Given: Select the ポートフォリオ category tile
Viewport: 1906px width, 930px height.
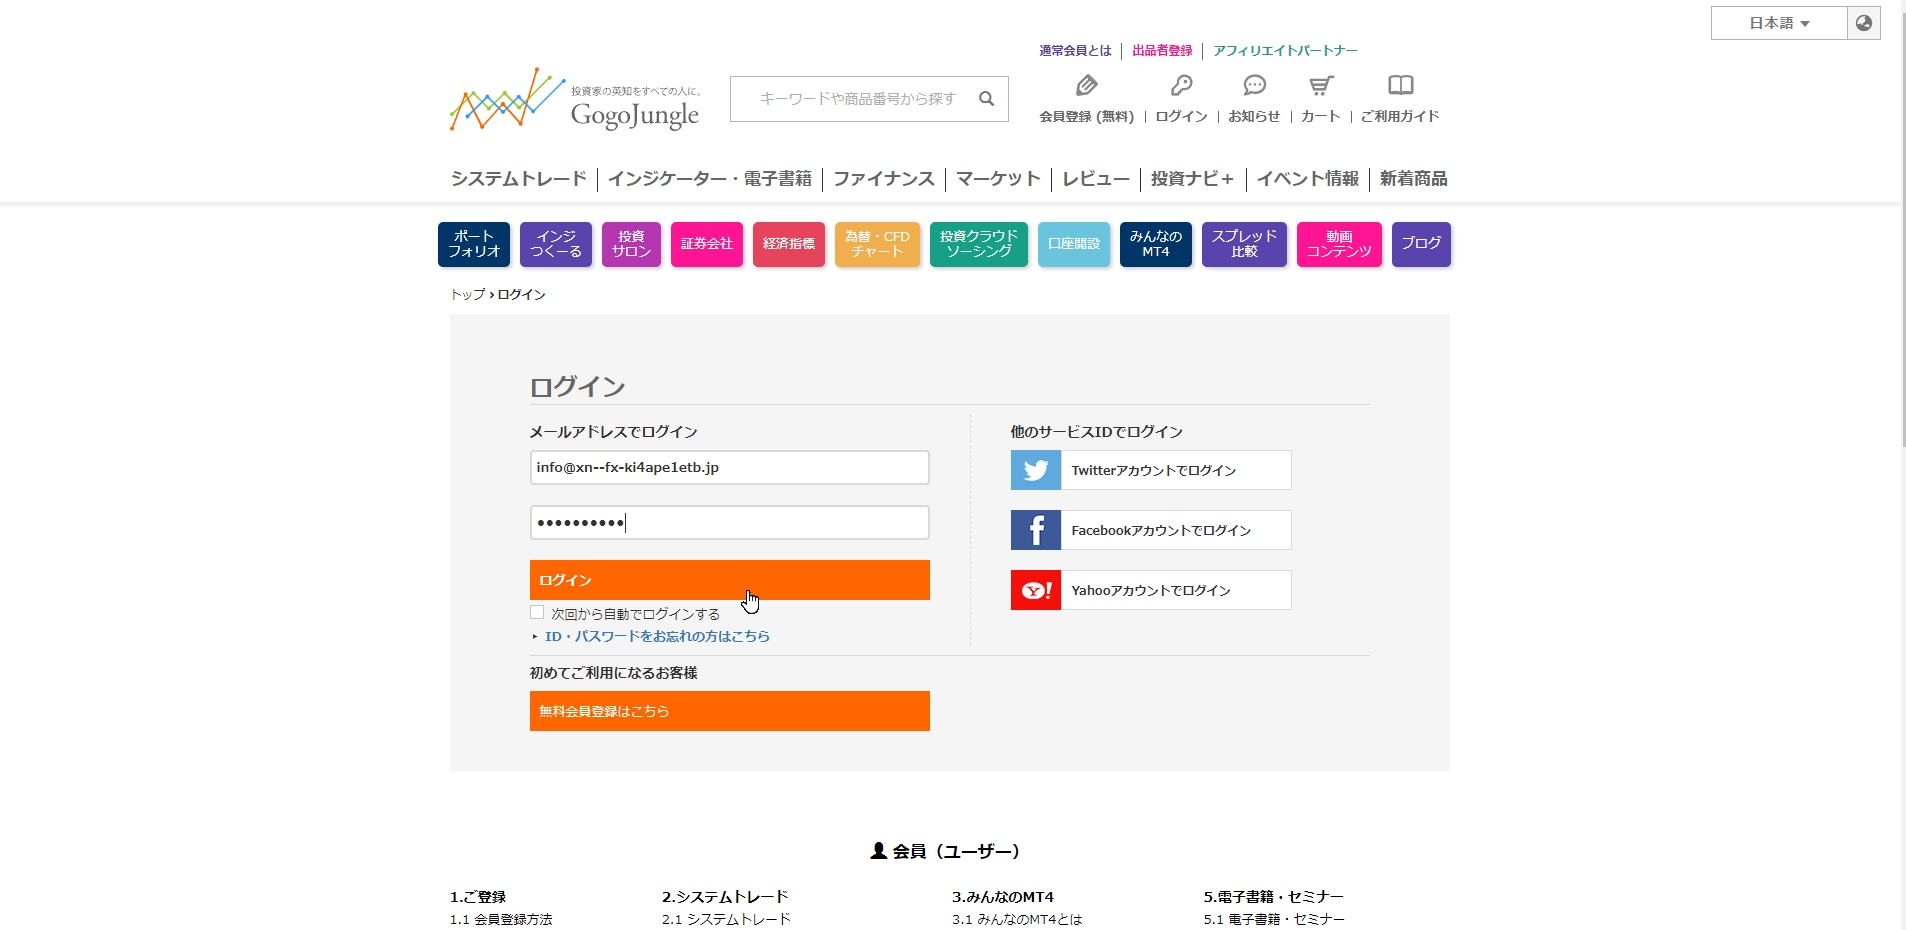Looking at the screenshot, I should pos(474,244).
